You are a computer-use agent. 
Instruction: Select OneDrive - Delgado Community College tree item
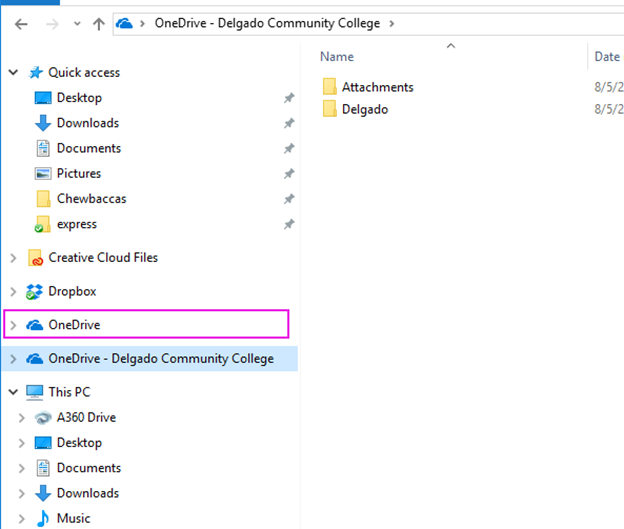tap(161, 359)
